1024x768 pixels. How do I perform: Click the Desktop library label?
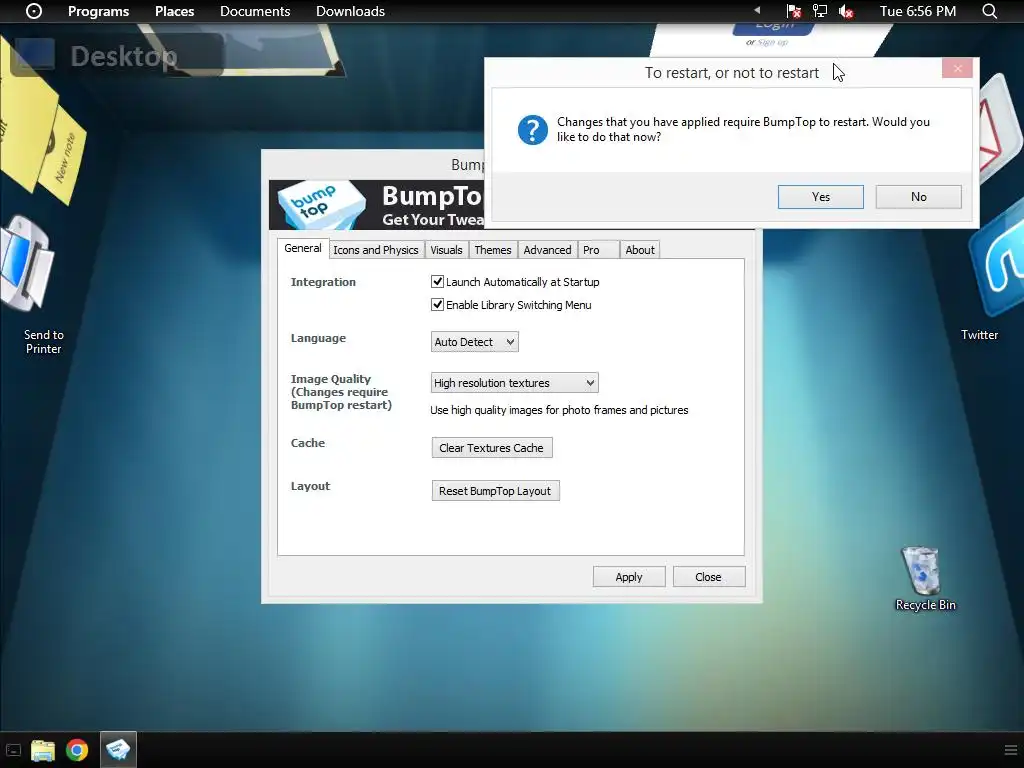(x=123, y=56)
